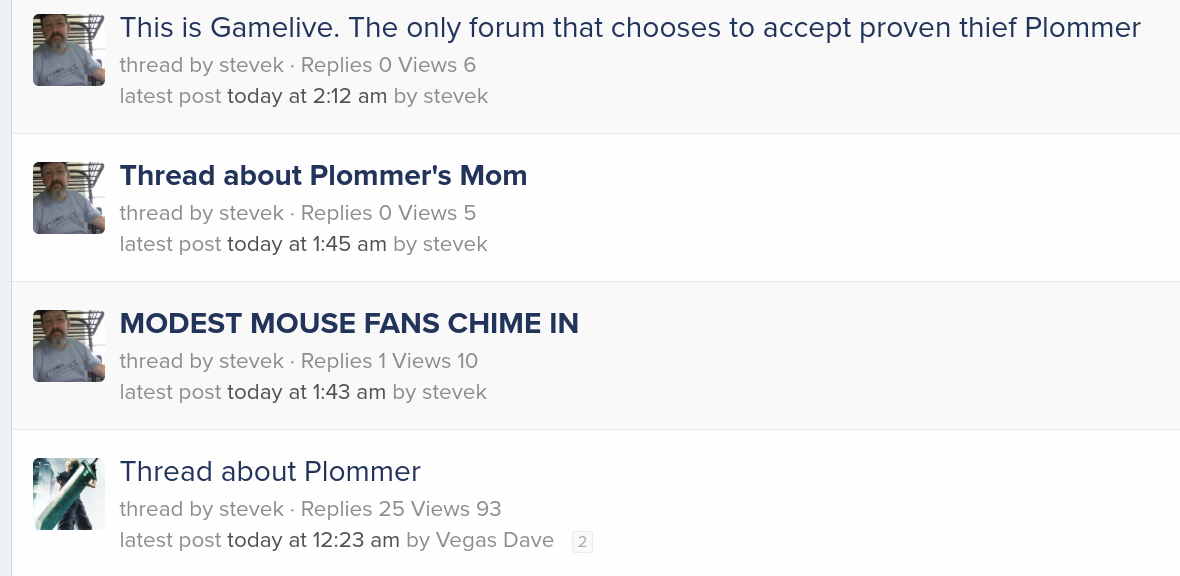The image size is (1180, 576).
Task: Go to latest post at 12:23 am
Action: click(313, 540)
